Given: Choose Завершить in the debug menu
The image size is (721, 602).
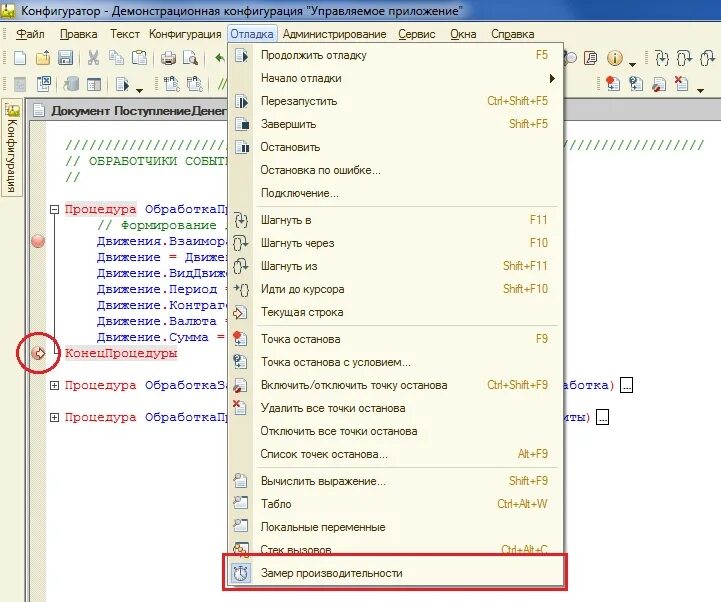Looking at the screenshot, I should pyautogui.click(x=395, y=124).
